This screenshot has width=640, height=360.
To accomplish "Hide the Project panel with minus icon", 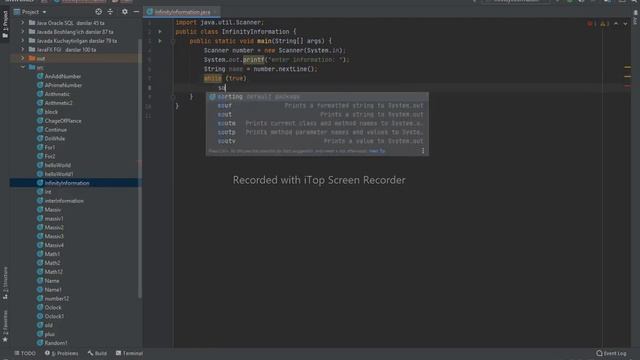I will (x=136, y=12).
